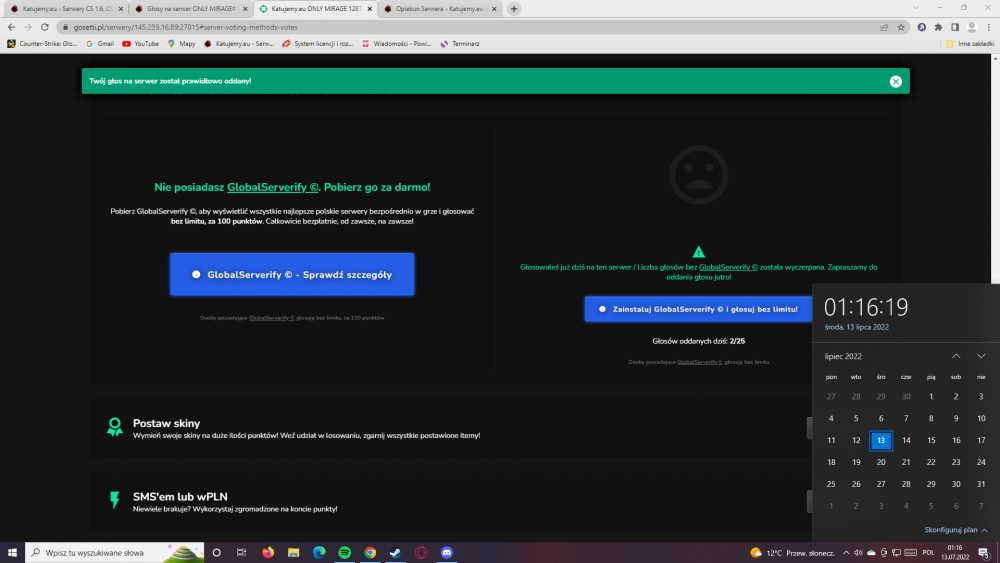Open Chrome three-dot menu
The image size is (1000, 563).
click(x=989, y=27)
